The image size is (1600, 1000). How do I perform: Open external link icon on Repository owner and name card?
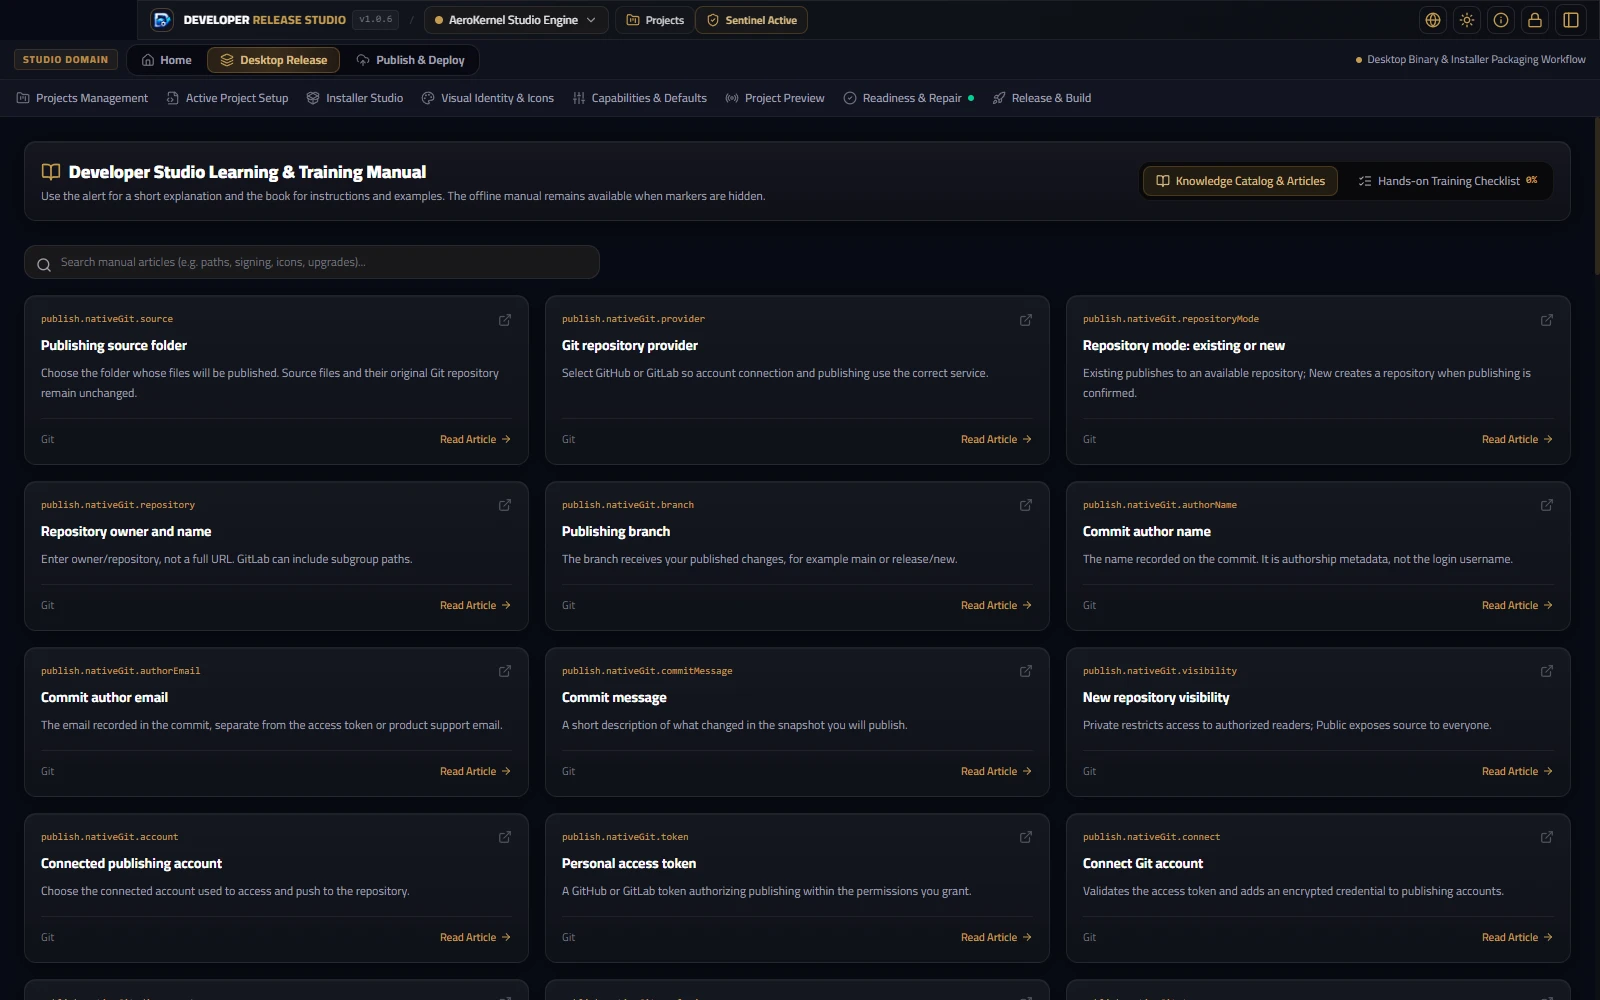[505, 506]
